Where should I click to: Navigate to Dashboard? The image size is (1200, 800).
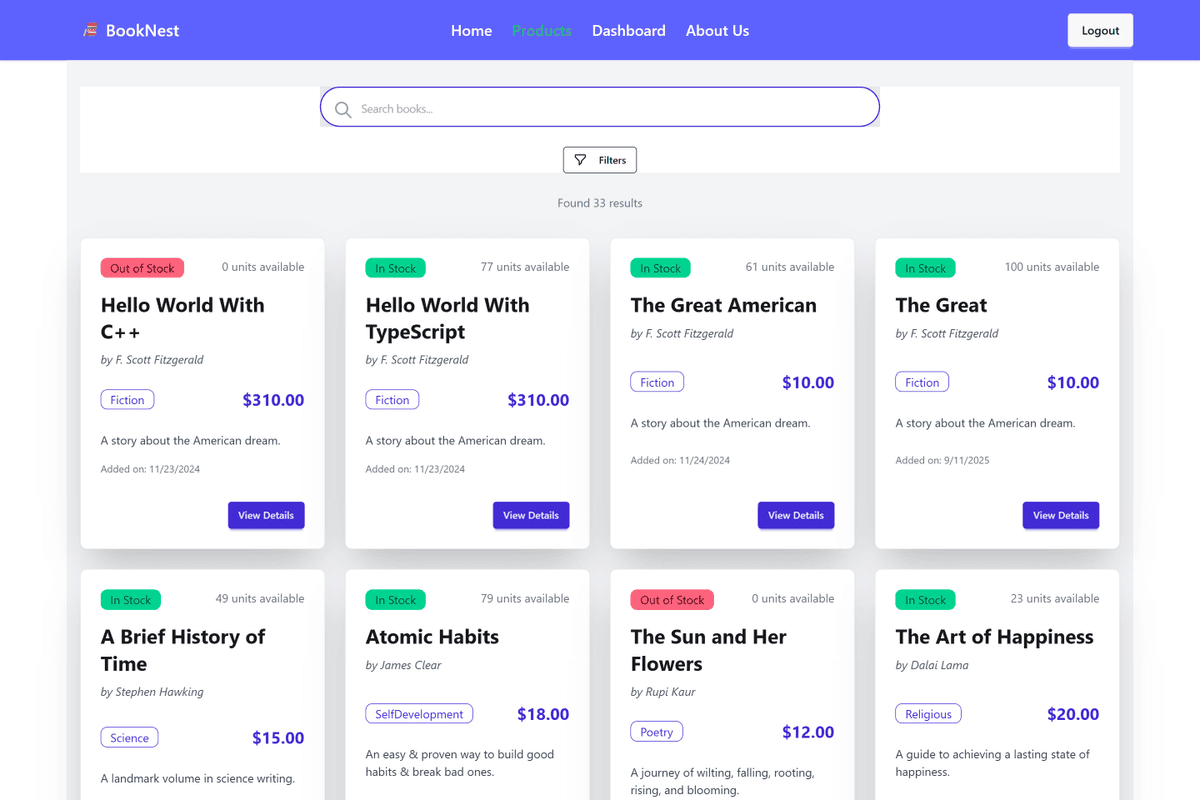click(628, 31)
